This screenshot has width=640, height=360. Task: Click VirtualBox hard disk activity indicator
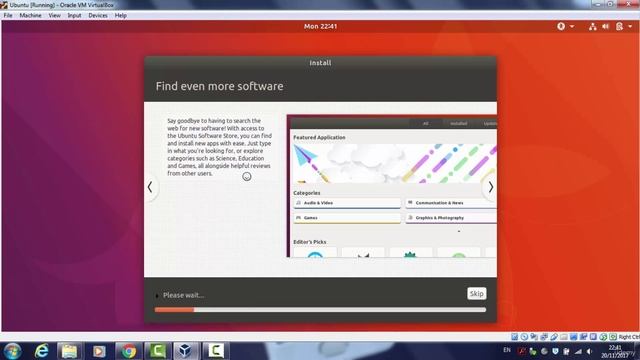(x=515, y=337)
